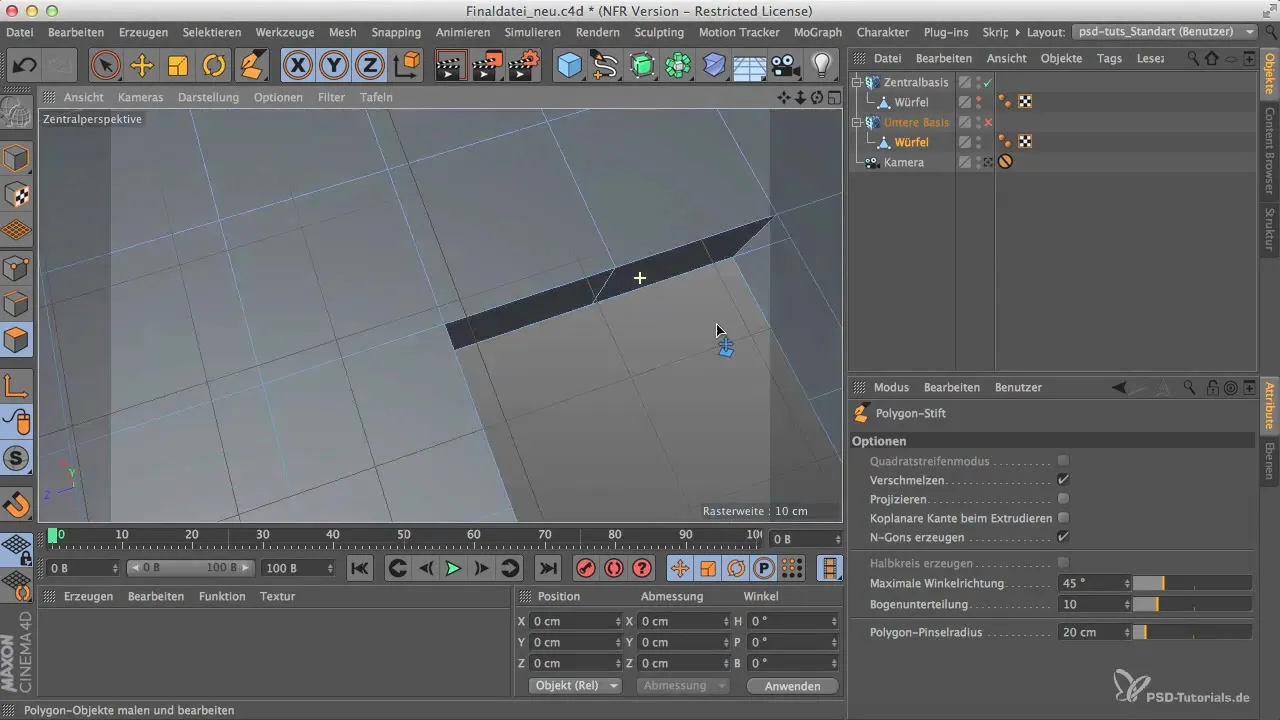Screen dimensions: 1280x720
Task: Click the Position X 0 cm field
Action: click(574, 621)
